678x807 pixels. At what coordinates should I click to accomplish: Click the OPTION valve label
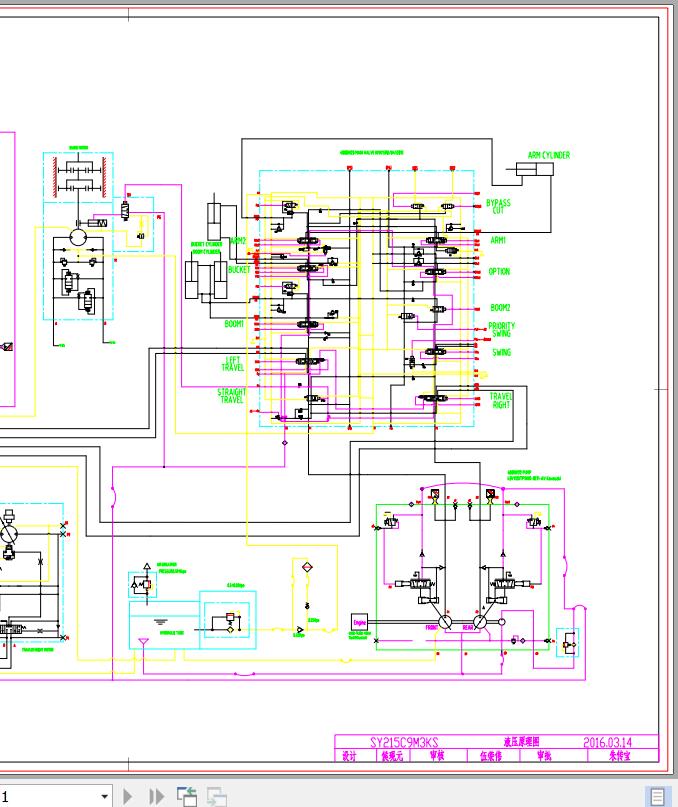coord(499,271)
